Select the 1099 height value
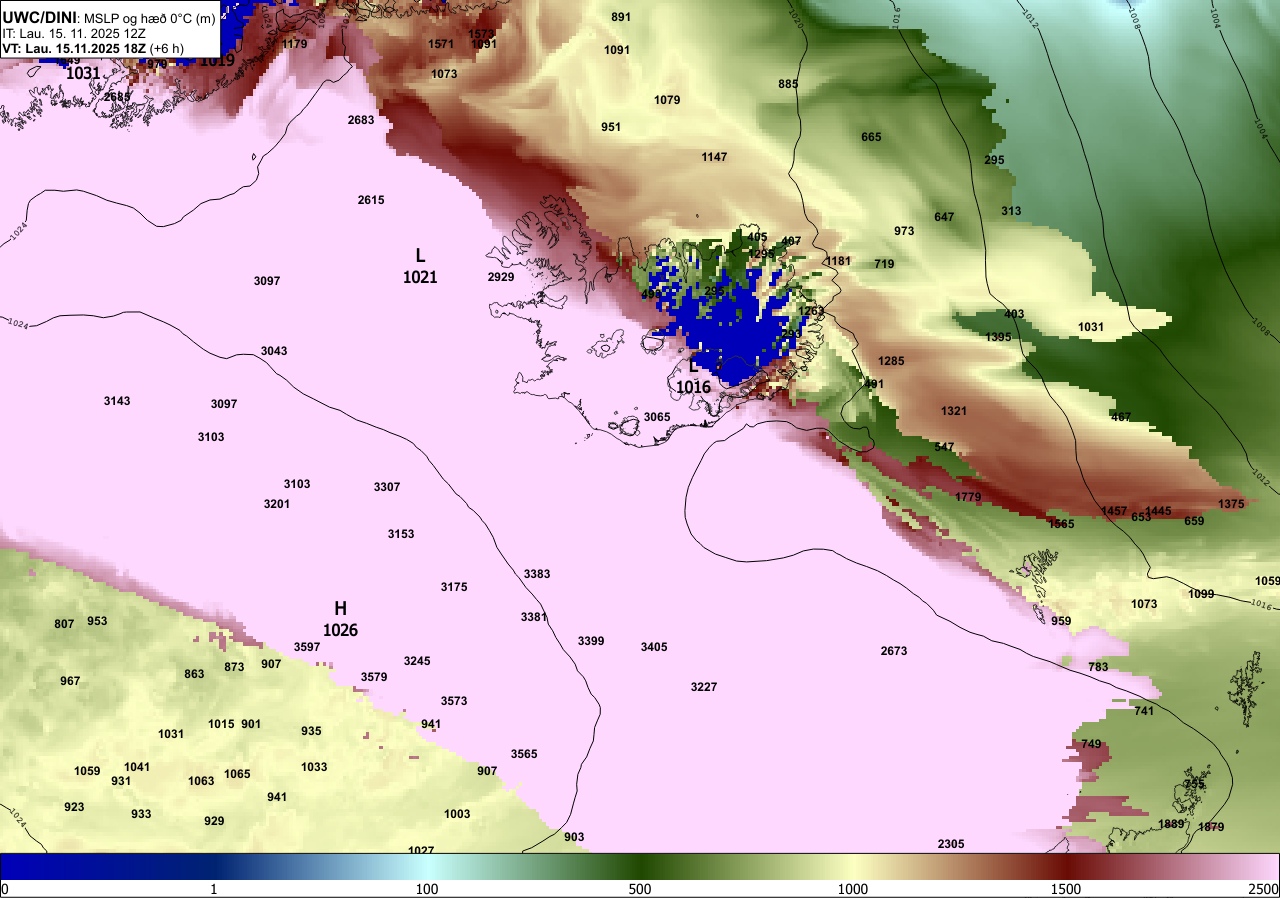The image size is (1280, 898). click(x=1201, y=594)
